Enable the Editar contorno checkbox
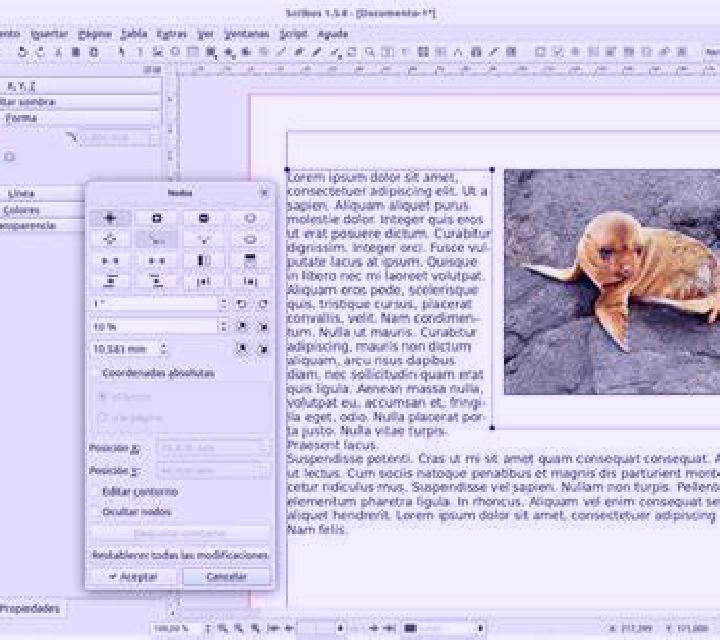This screenshot has height=640, width=720. coord(96,492)
